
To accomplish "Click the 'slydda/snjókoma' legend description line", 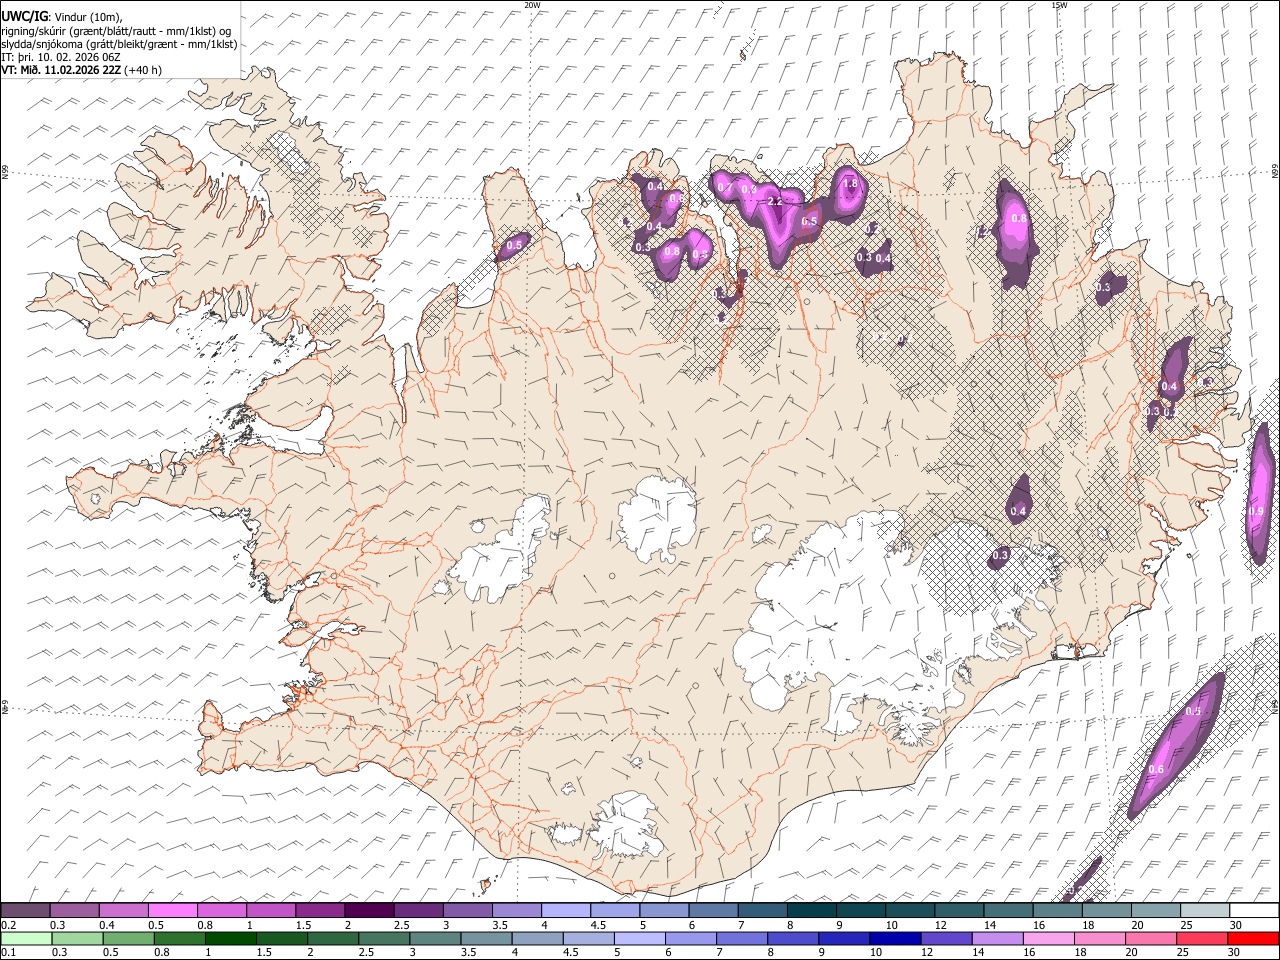I will (x=119, y=44).
